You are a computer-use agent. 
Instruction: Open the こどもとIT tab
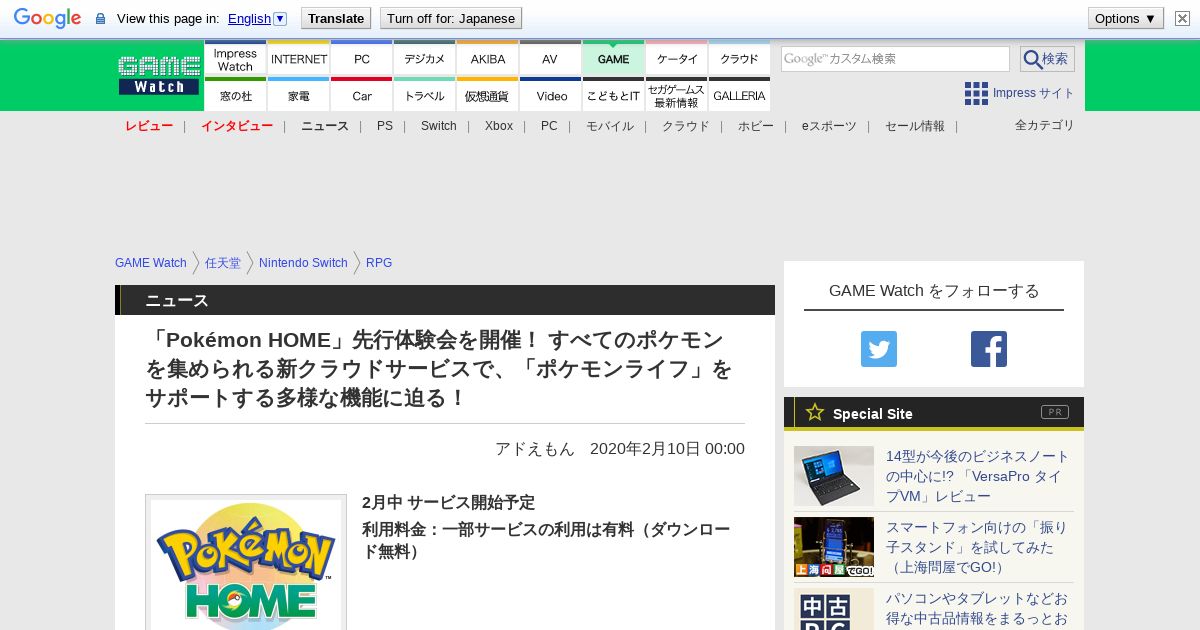point(613,95)
